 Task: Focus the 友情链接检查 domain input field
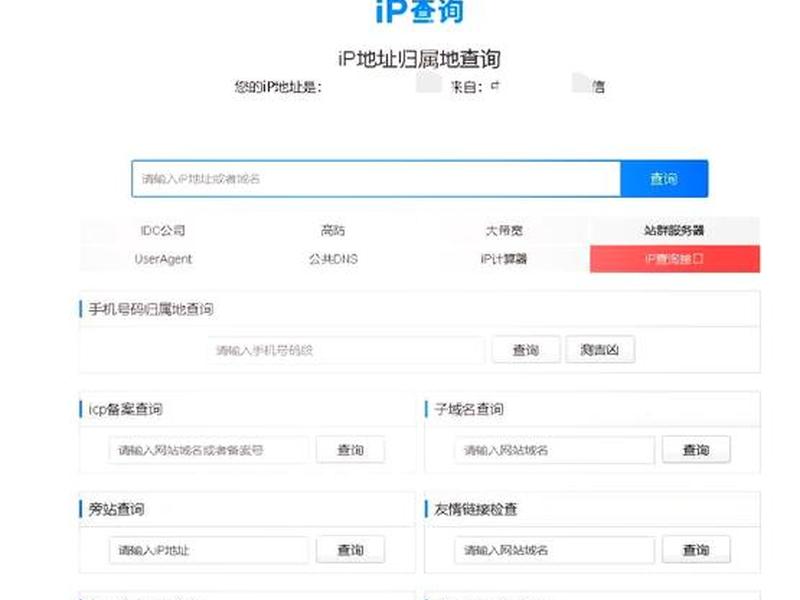555,550
